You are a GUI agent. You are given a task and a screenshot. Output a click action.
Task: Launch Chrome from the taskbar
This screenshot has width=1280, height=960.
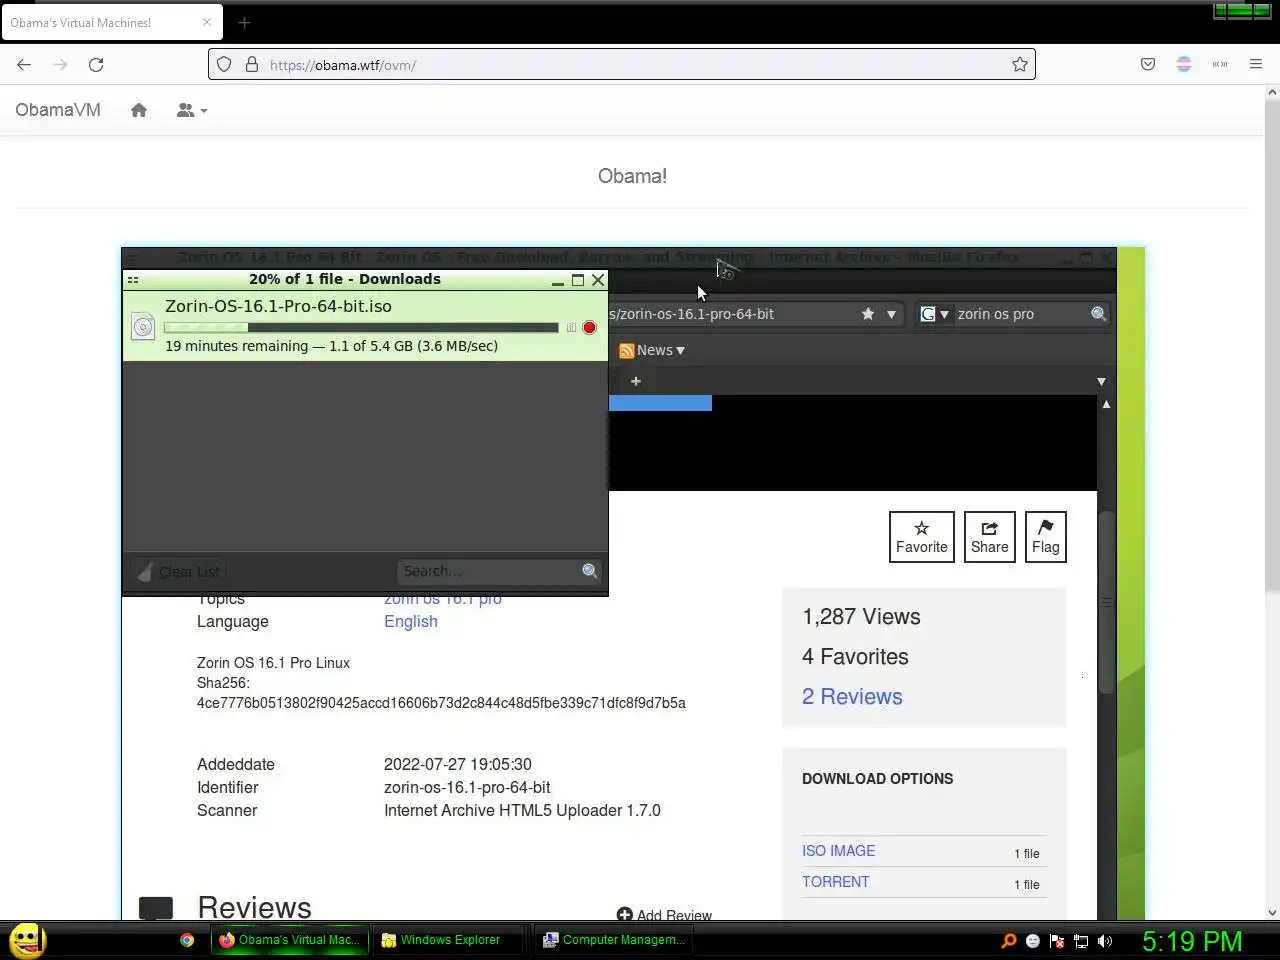[x=187, y=940]
